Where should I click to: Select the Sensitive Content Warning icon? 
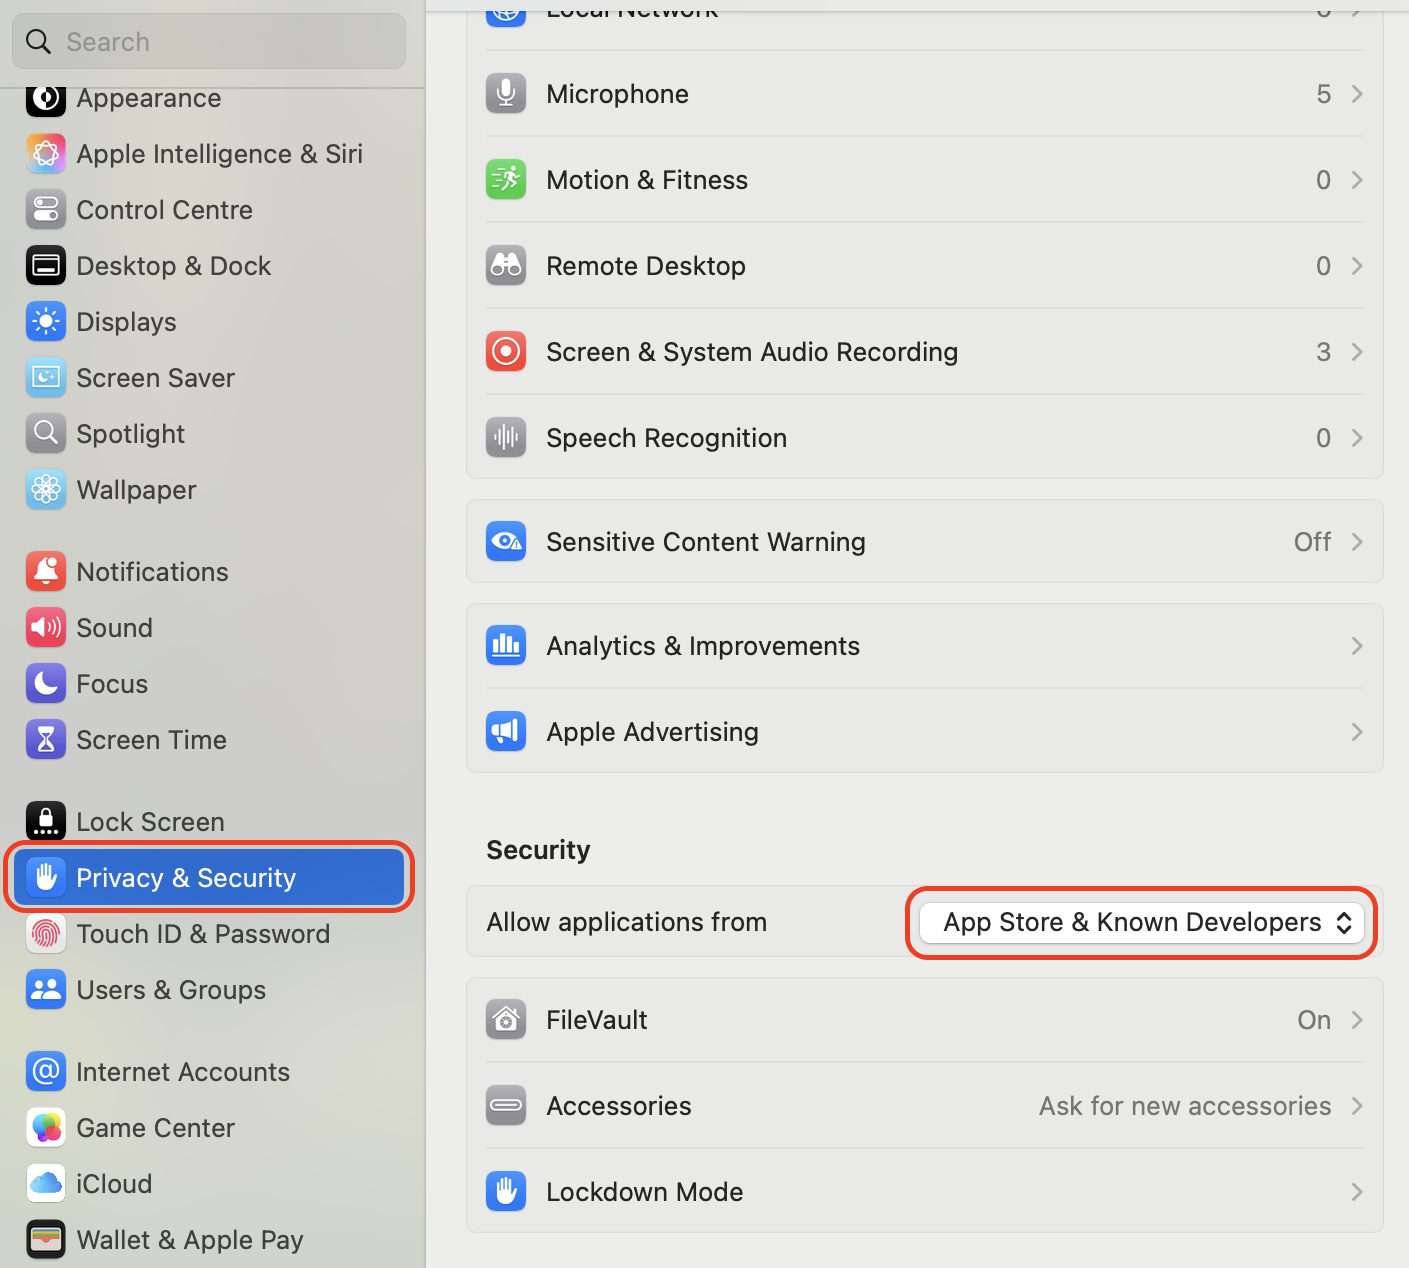[506, 541]
